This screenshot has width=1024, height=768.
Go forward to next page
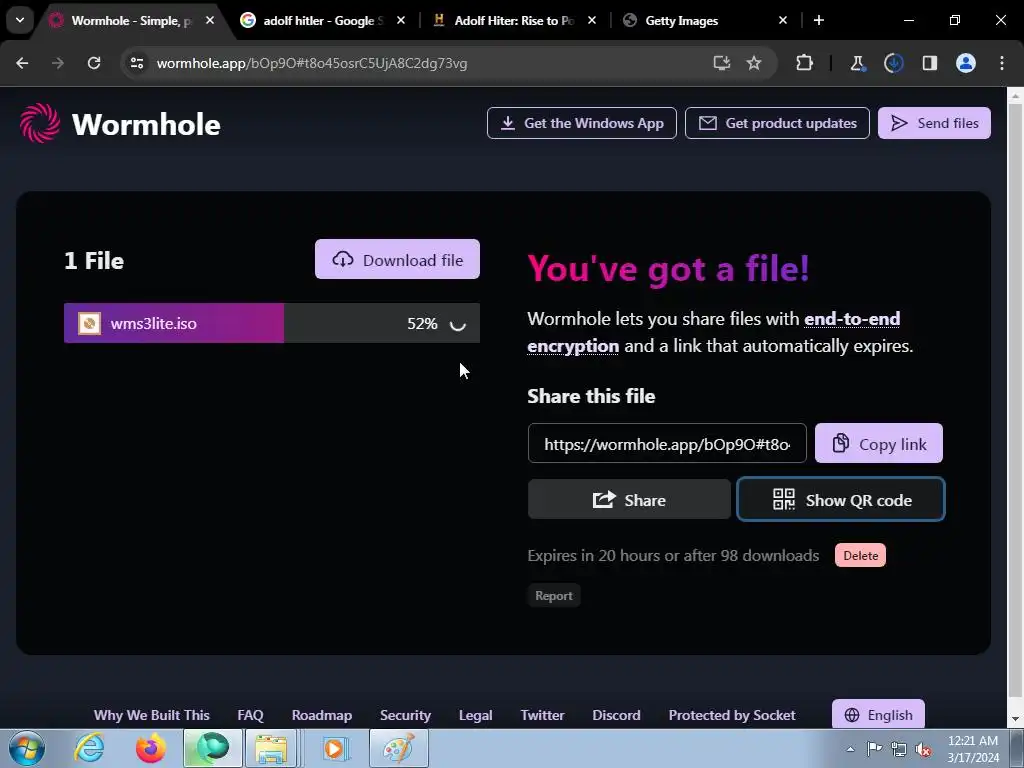(58, 63)
